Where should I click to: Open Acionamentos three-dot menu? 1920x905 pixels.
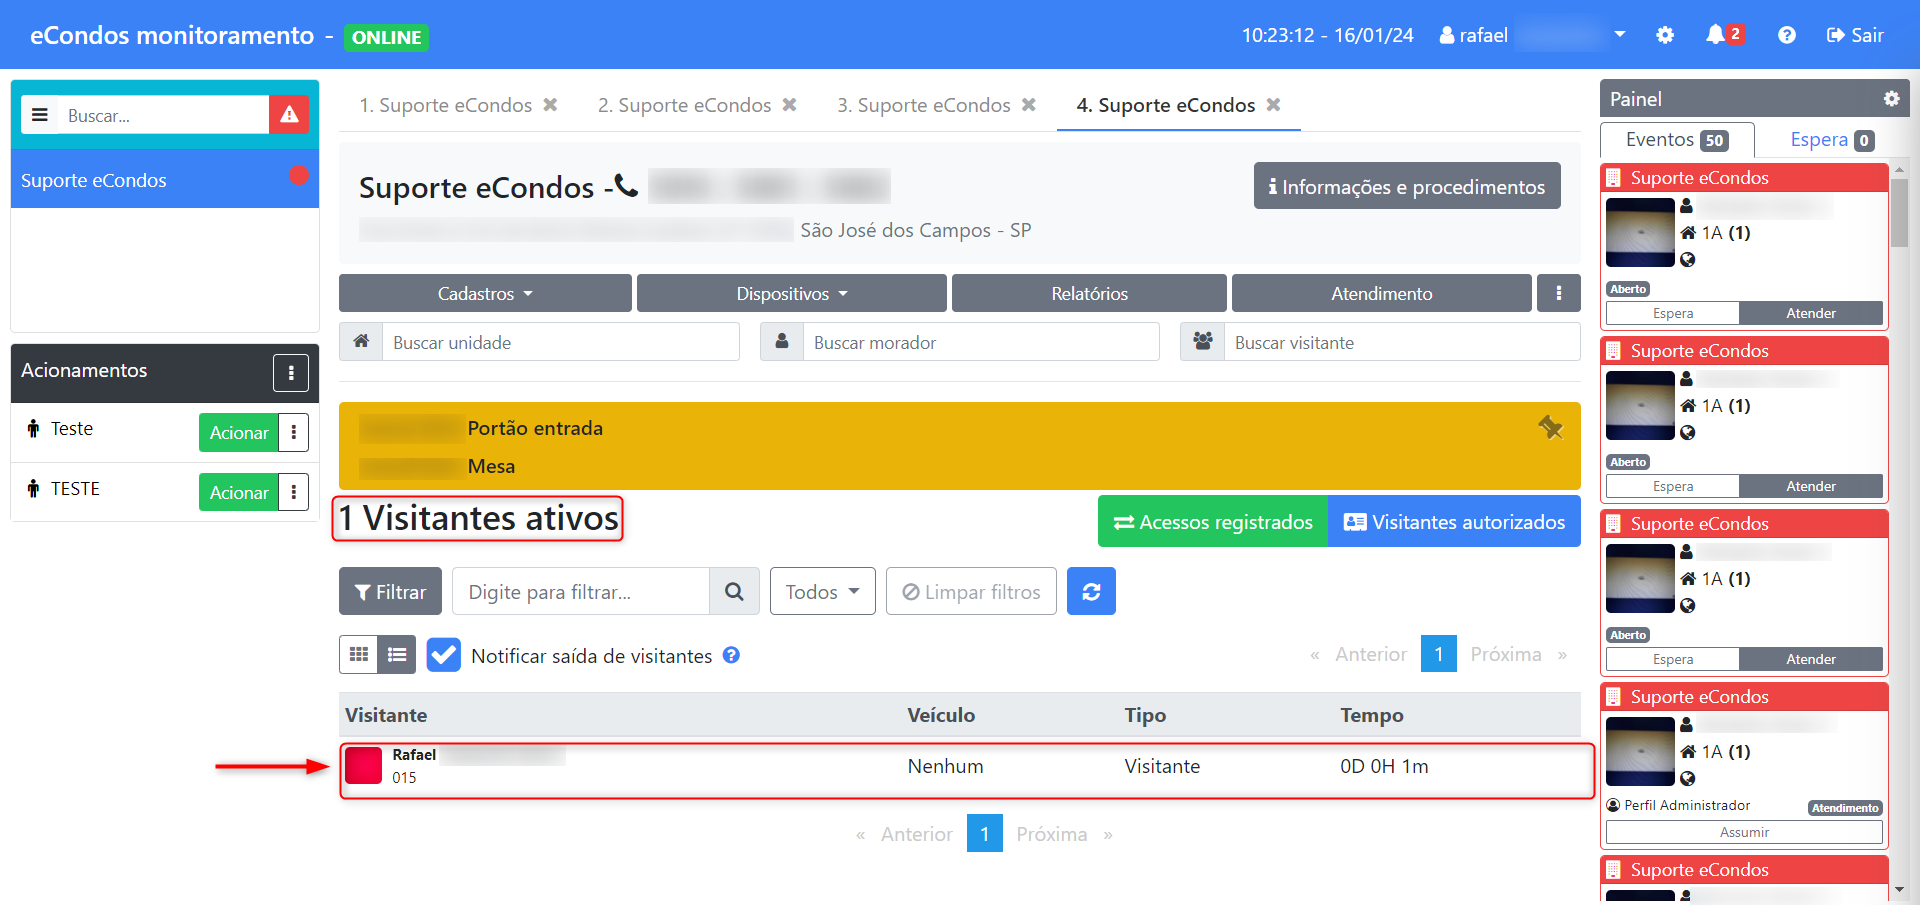291,373
